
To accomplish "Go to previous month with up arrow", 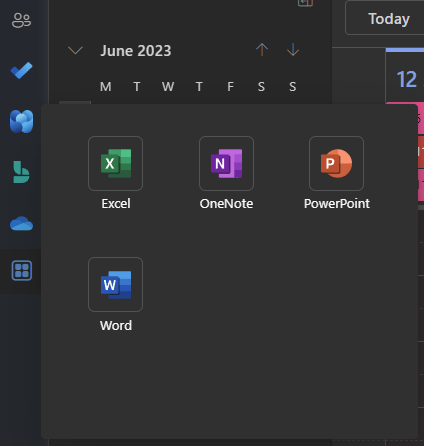I will 262,50.
